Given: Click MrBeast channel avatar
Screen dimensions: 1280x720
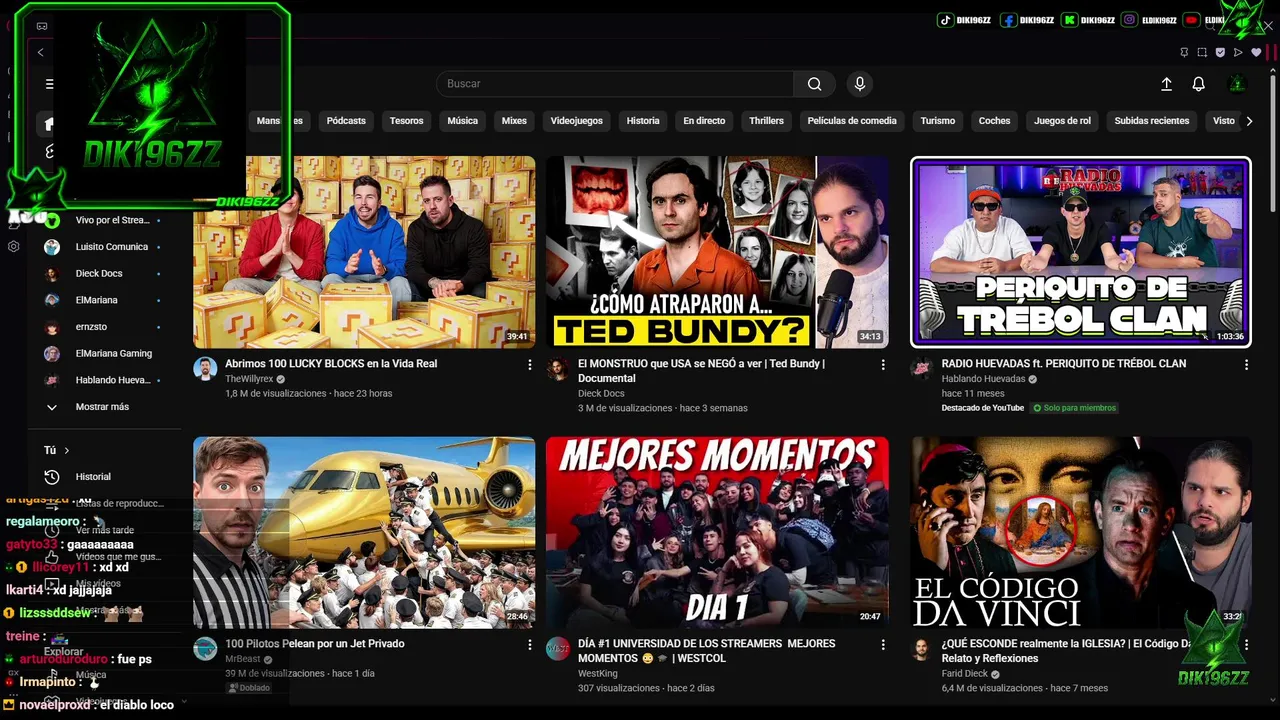Looking at the screenshot, I should [205, 649].
